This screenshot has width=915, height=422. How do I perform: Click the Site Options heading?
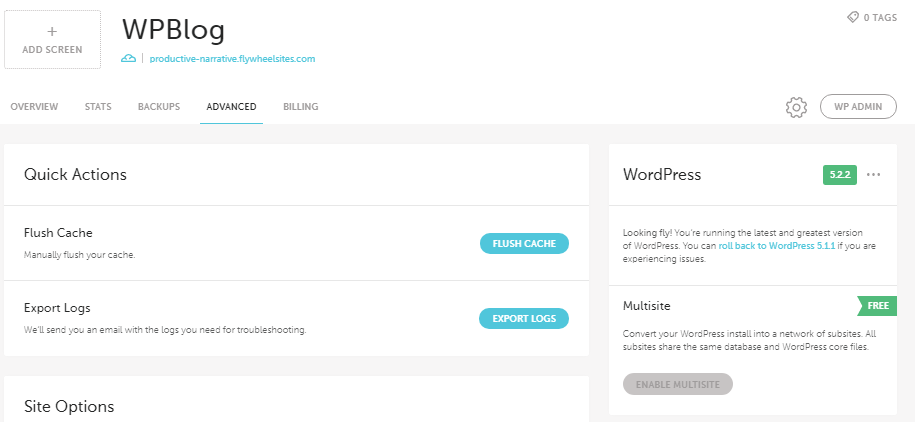pyautogui.click(x=69, y=406)
